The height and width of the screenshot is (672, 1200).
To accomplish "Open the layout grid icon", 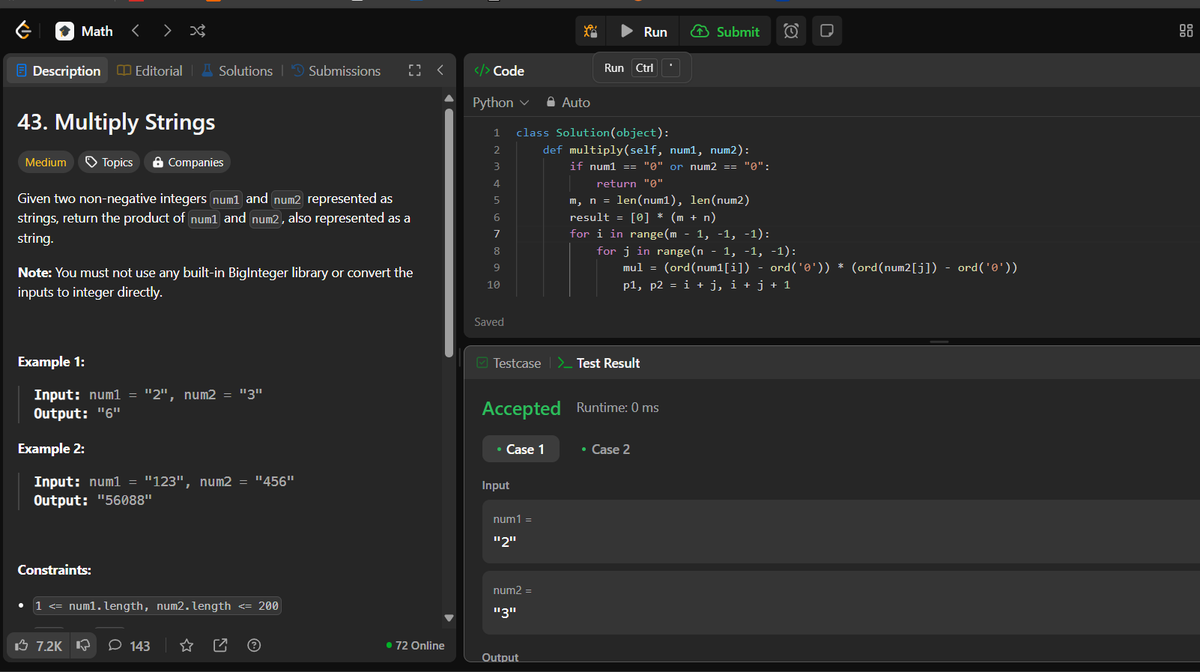I will coord(1186,31).
